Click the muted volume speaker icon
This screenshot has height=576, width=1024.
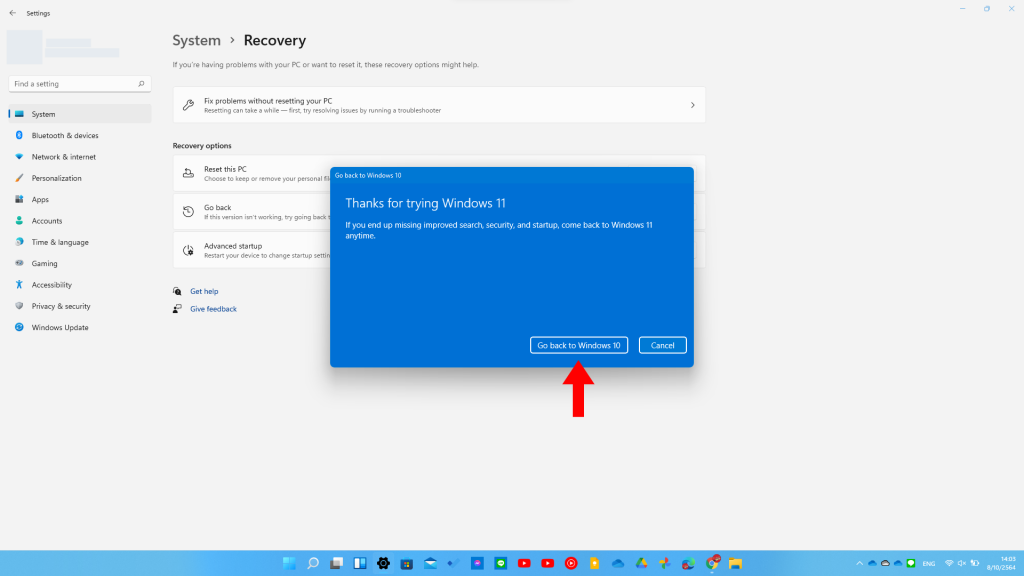point(962,563)
